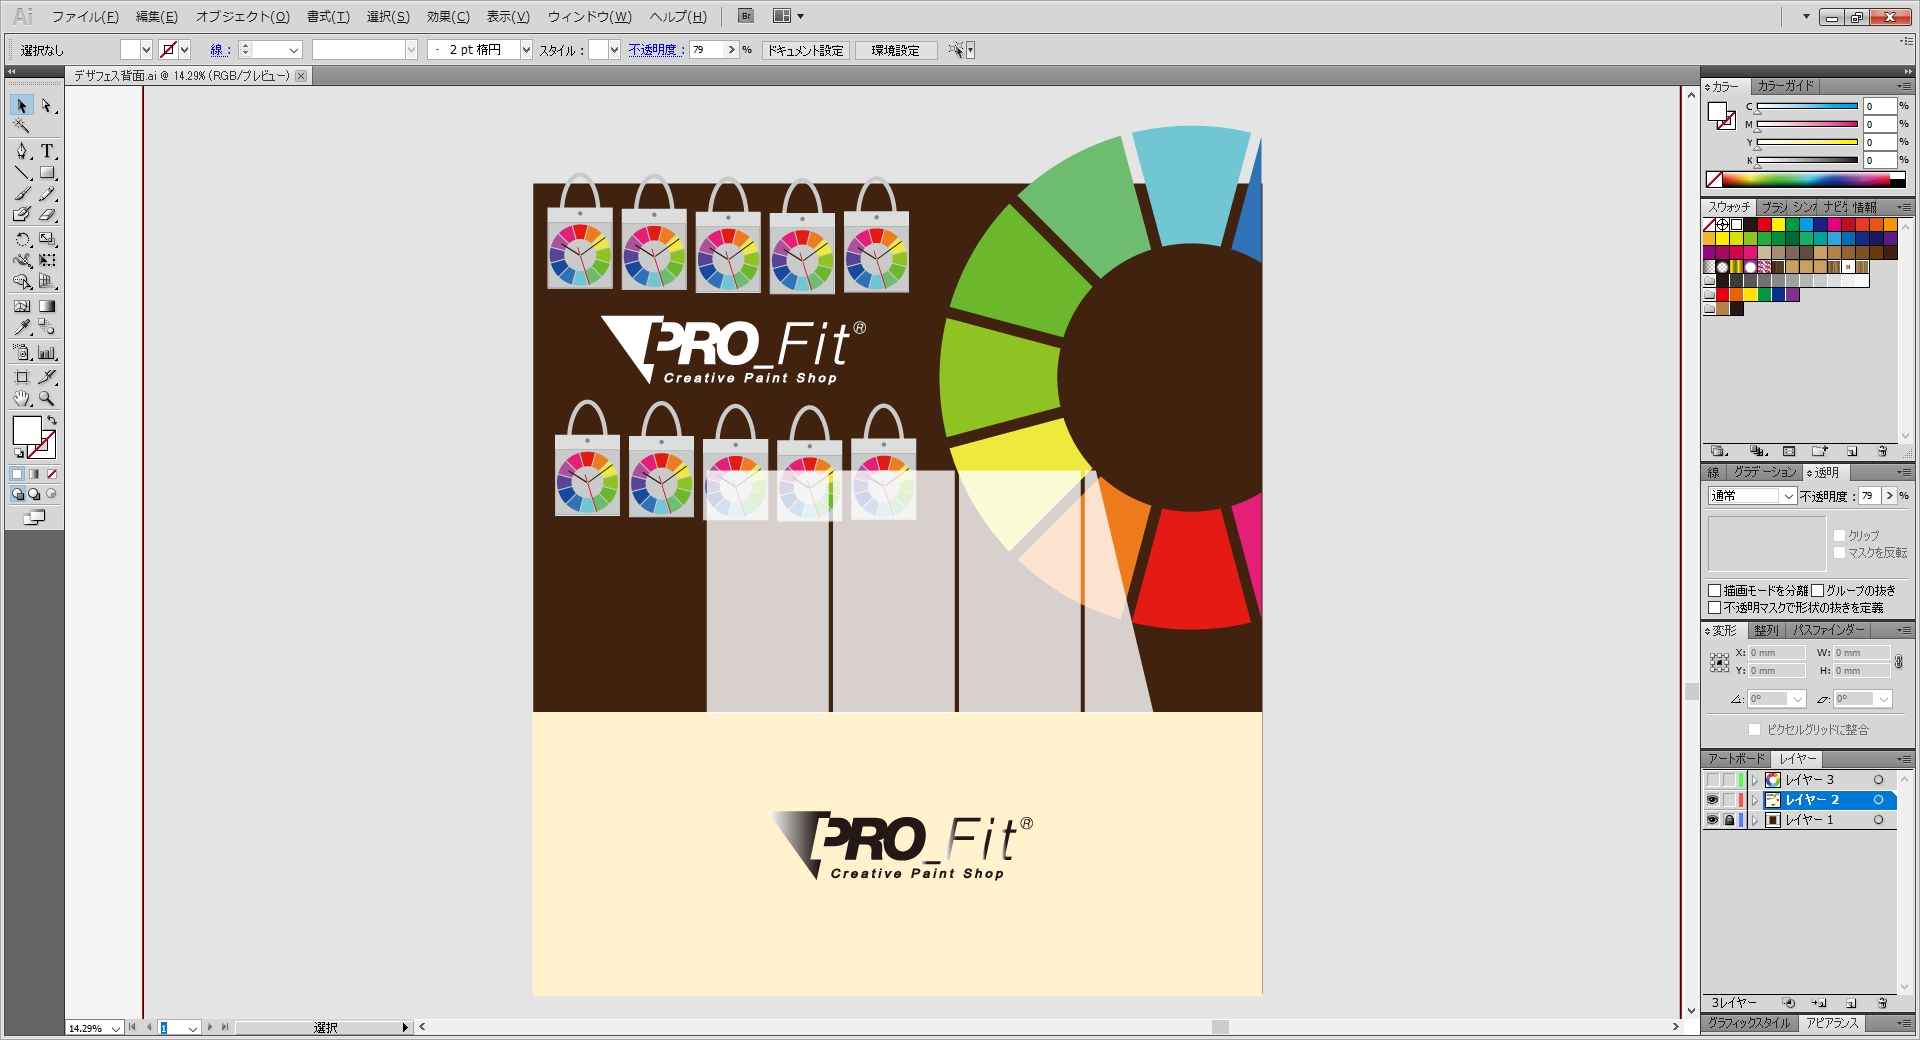The image size is (1920, 1040).
Task: Click the 環境設定 button
Action: (895, 50)
